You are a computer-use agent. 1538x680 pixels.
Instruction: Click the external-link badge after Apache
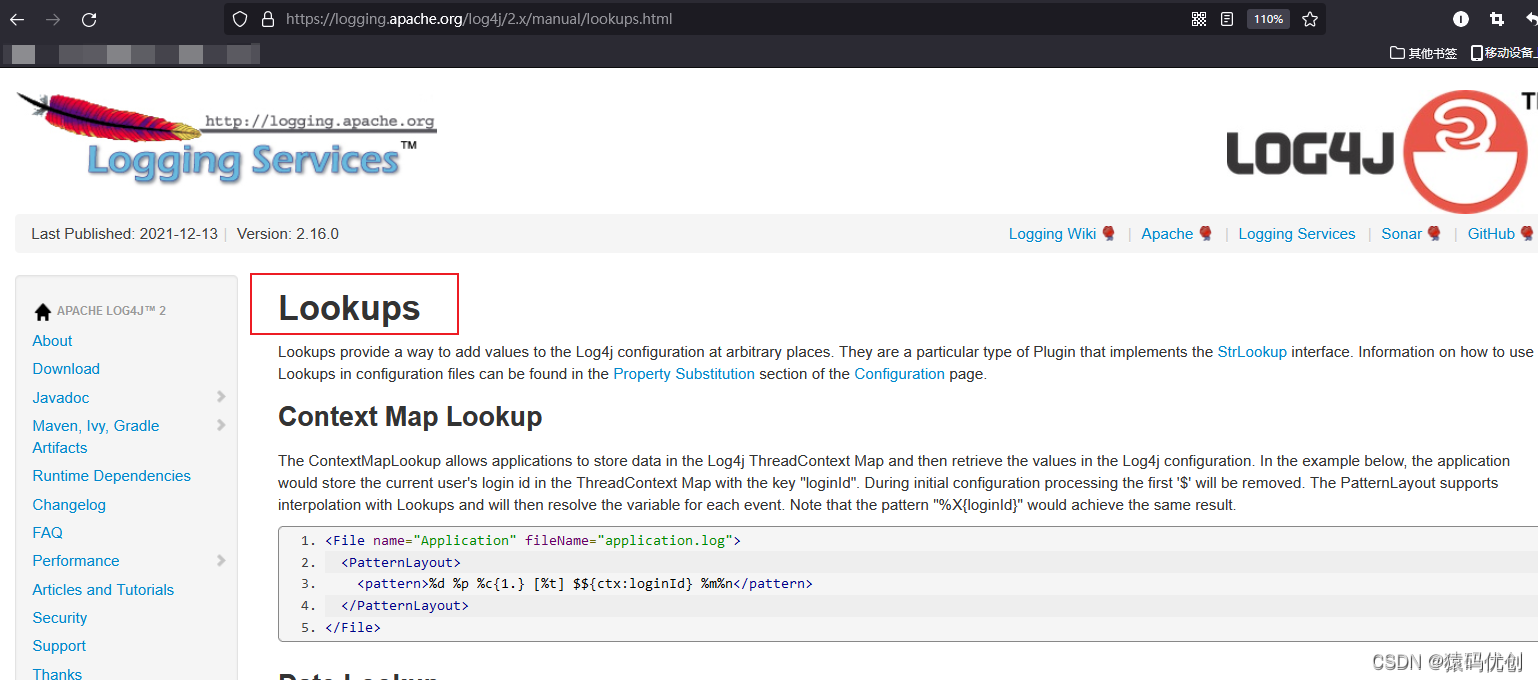[1205, 234]
